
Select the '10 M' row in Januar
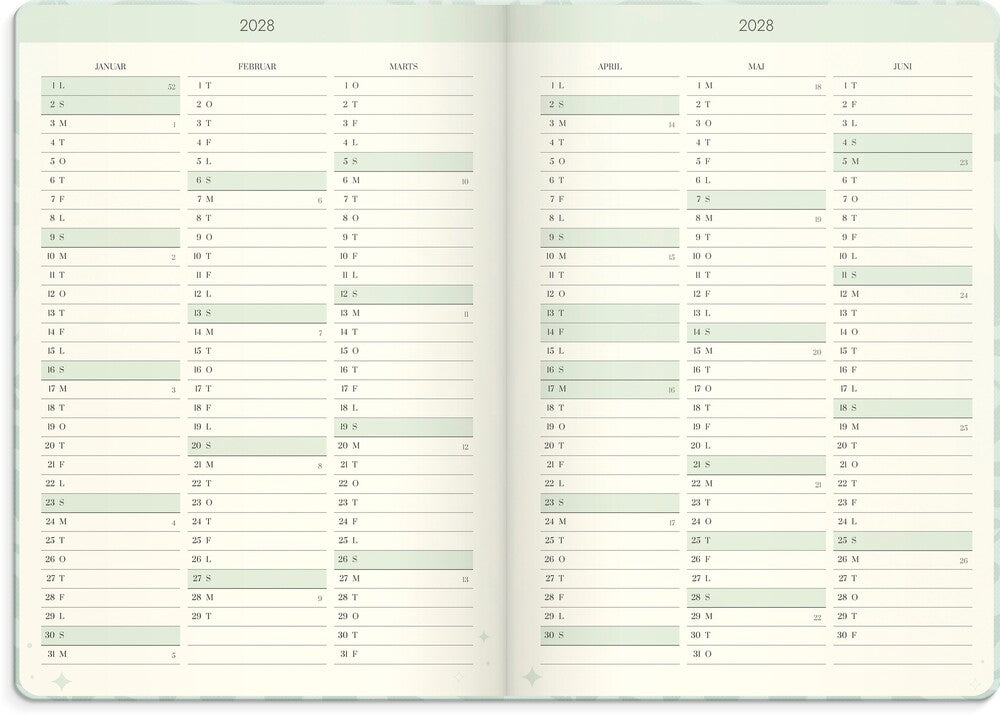point(110,257)
